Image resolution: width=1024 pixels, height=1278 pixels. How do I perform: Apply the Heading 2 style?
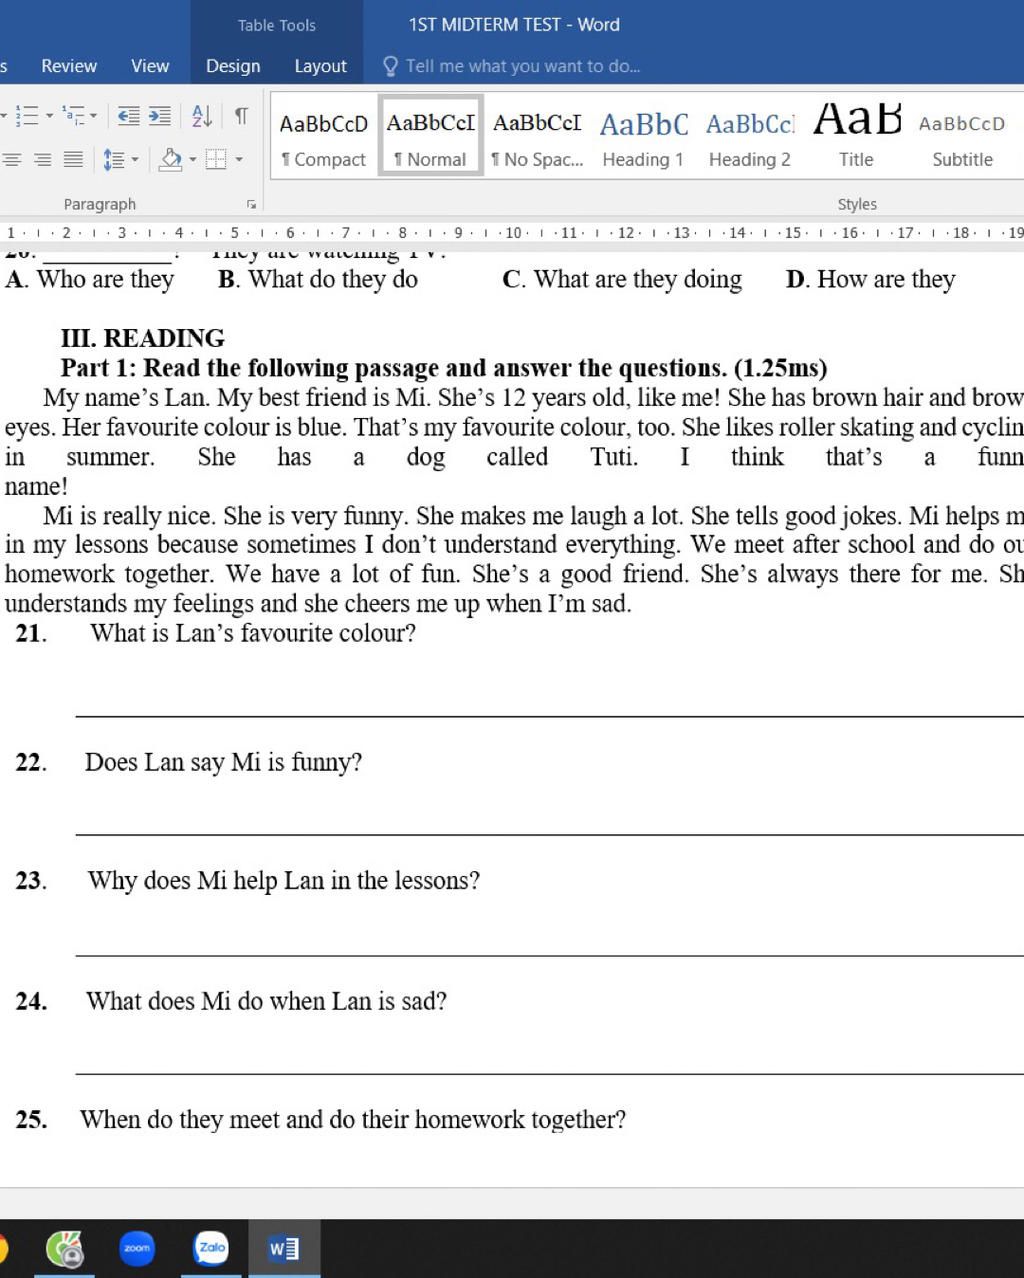(x=750, y=137)
